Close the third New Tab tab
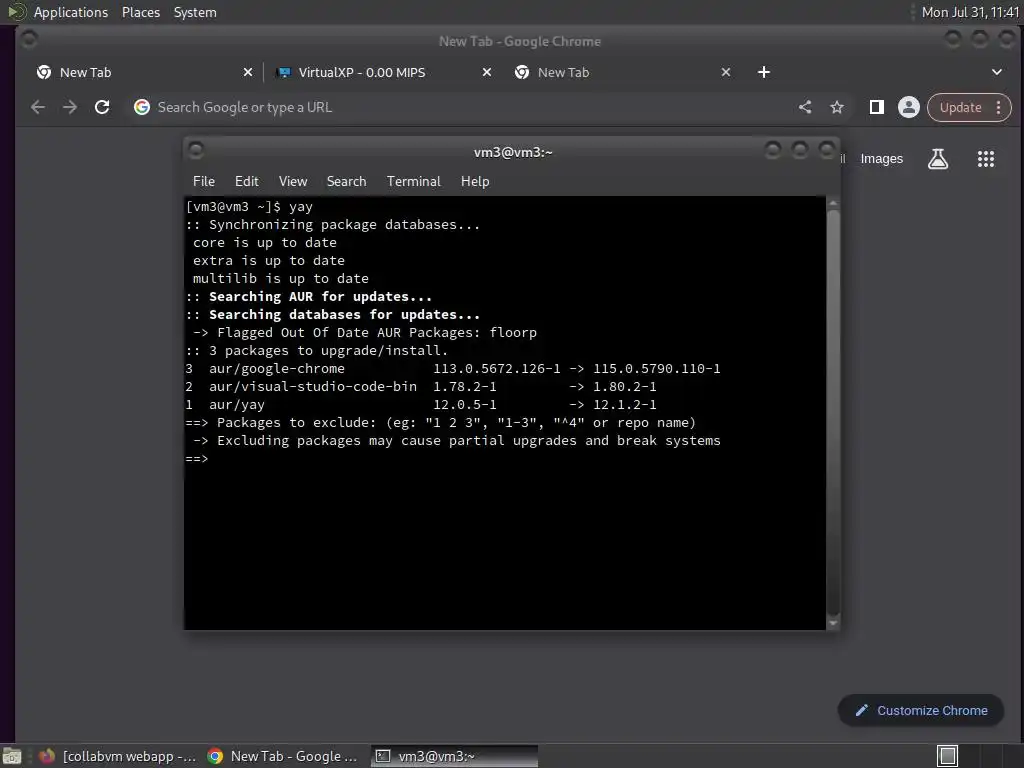The image size is (1024, 768). [726, 72]
